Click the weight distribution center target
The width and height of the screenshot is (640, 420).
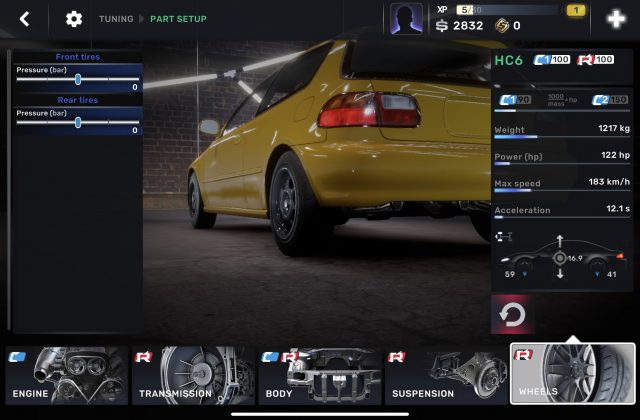tap(559, 257)
